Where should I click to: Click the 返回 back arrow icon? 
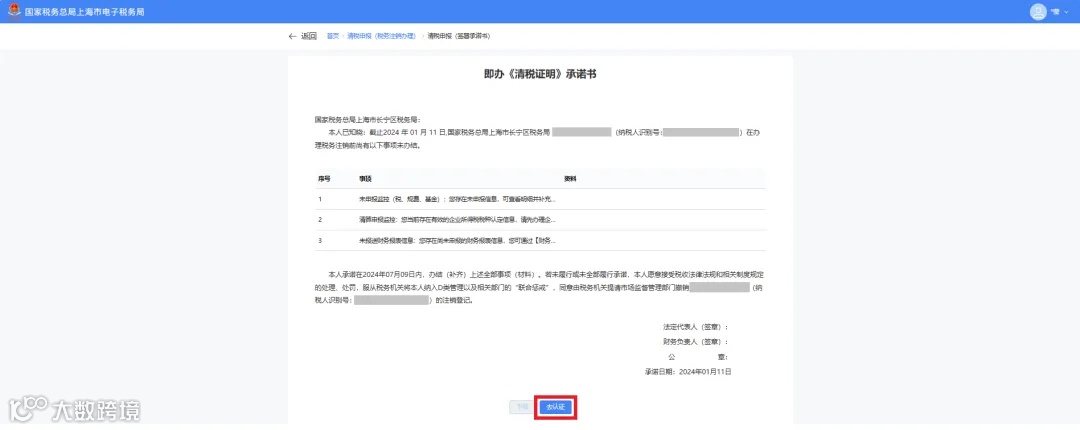point(292,36)
